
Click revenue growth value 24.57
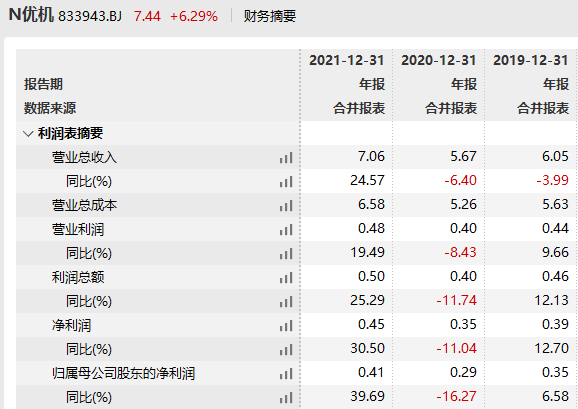[x=368, y=180]
